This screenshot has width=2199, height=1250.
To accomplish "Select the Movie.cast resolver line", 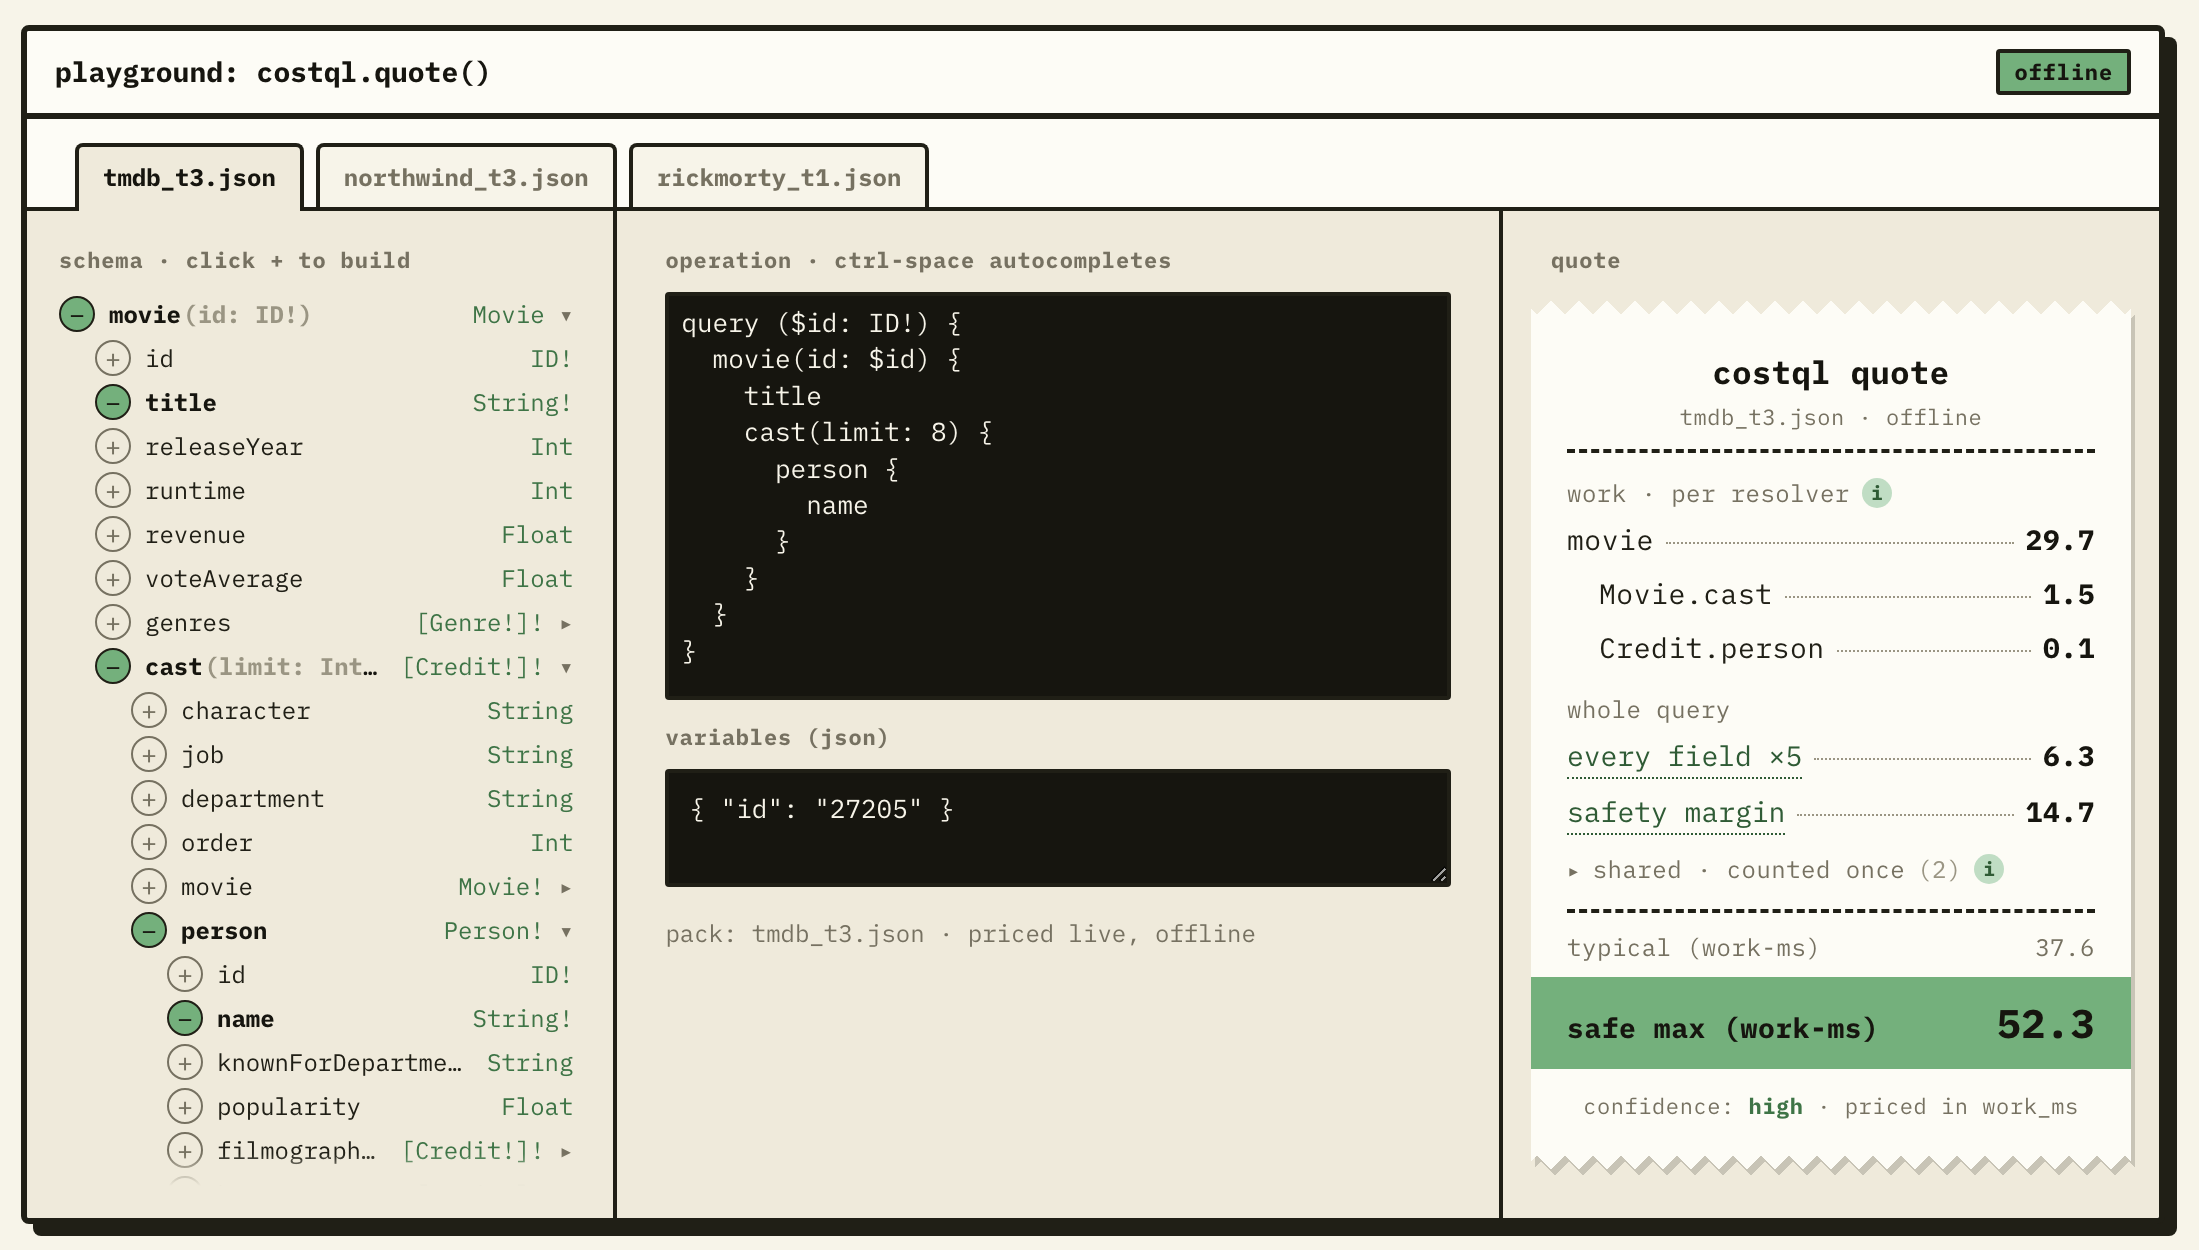I will (1831, 595).
